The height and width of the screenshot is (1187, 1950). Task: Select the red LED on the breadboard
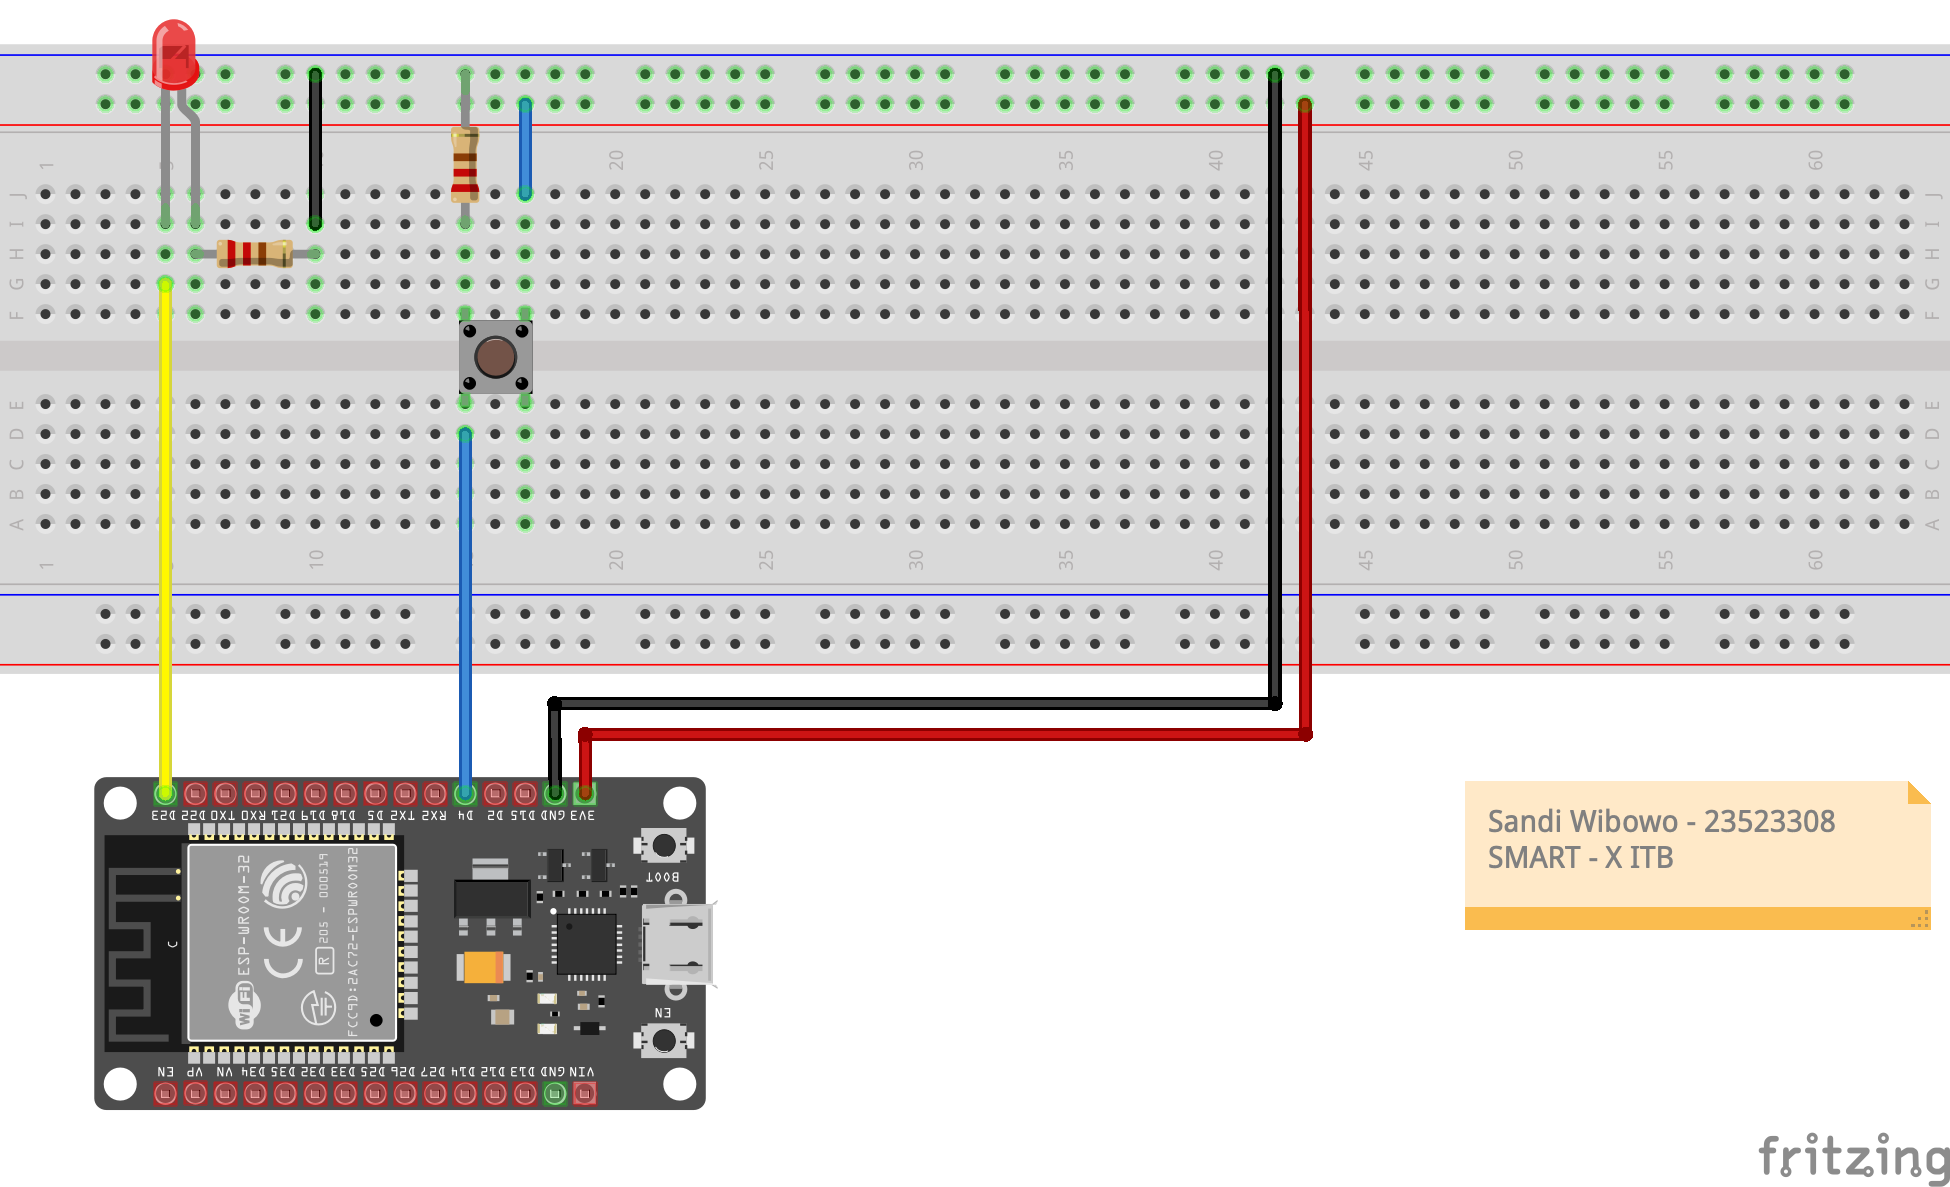pos(175,55)
